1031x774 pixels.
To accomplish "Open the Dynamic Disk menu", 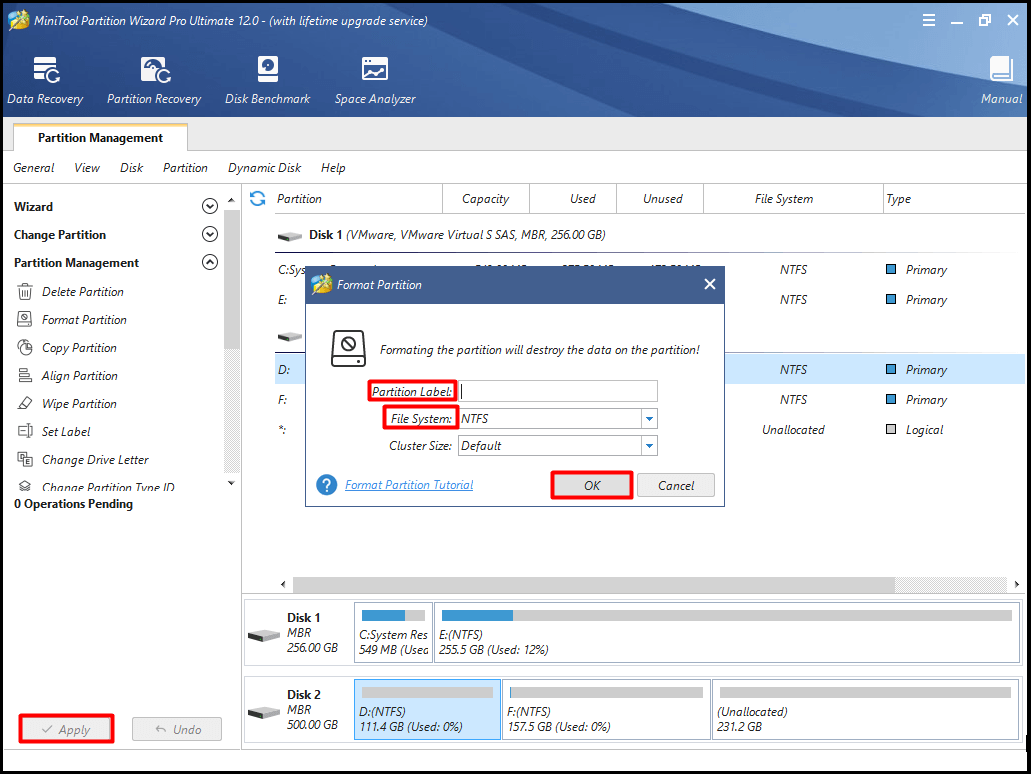I will click(x=264, y=168).
